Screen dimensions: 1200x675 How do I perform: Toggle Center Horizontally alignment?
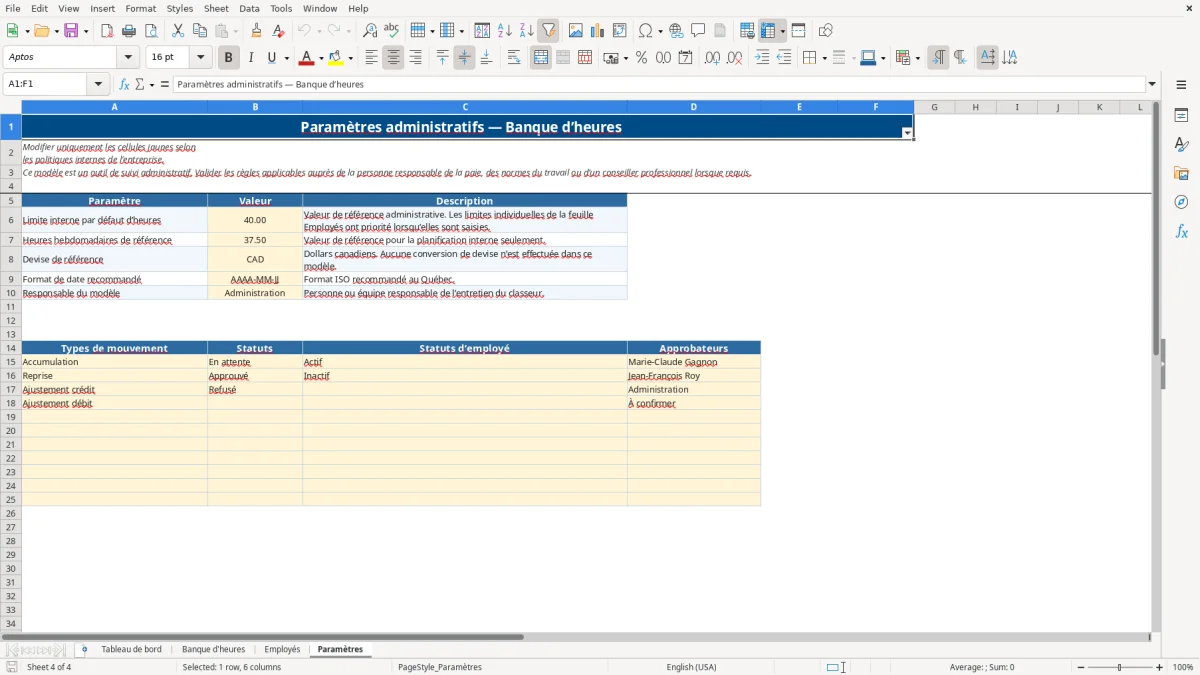(393, 58)
